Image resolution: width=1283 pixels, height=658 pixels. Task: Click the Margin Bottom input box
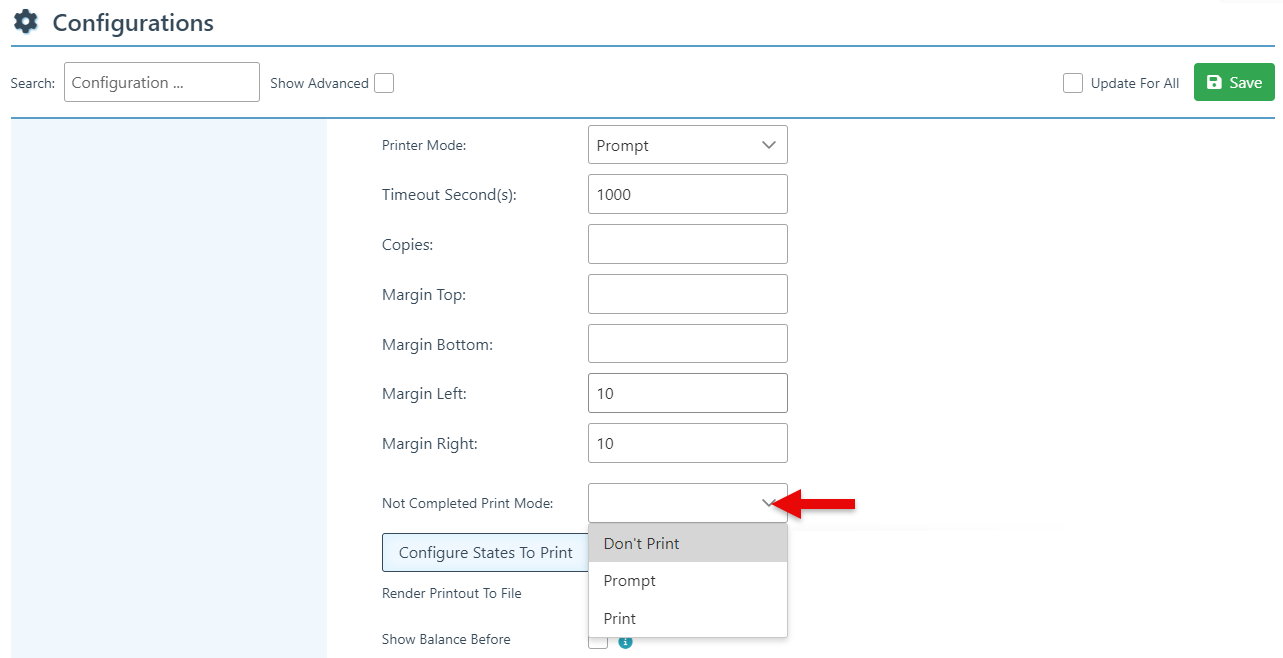[x=687, y=344]
